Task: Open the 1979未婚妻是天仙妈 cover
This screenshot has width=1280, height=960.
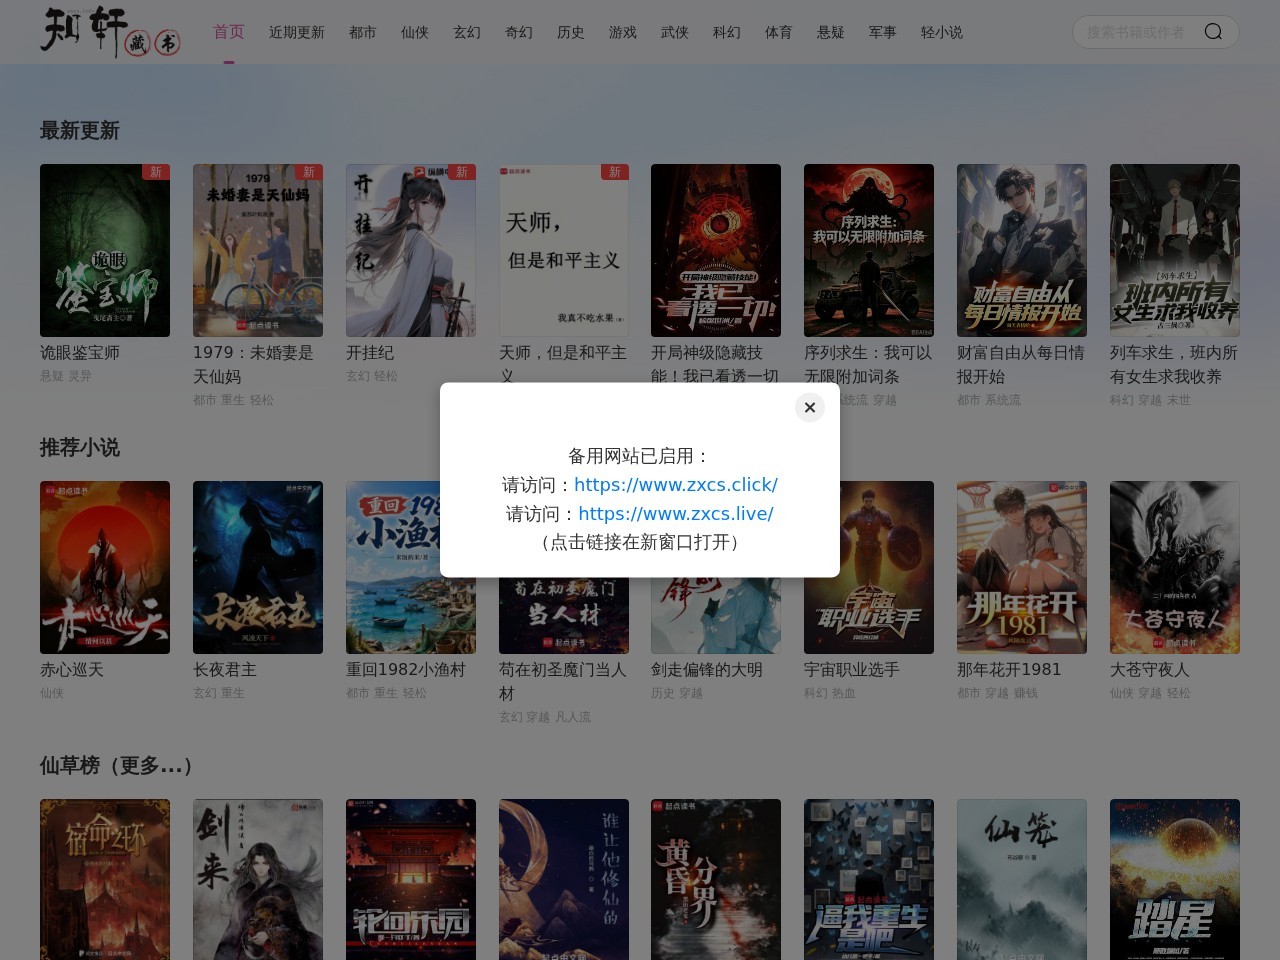Action: pyautogui.click(x=258, y=250)
